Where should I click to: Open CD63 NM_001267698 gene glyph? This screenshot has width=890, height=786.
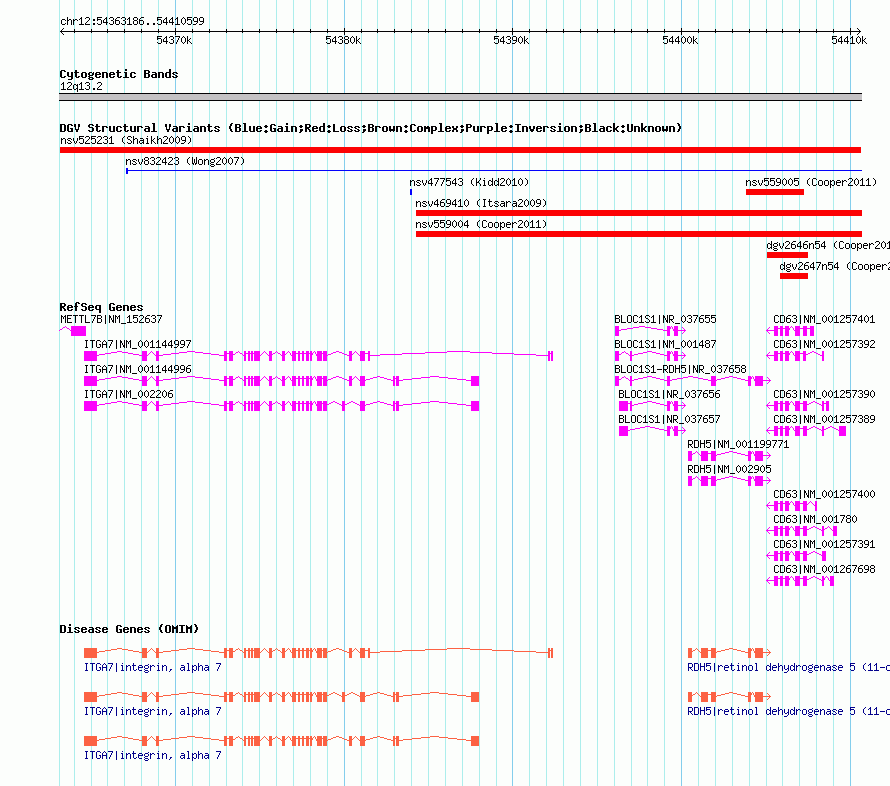(800, 581)
